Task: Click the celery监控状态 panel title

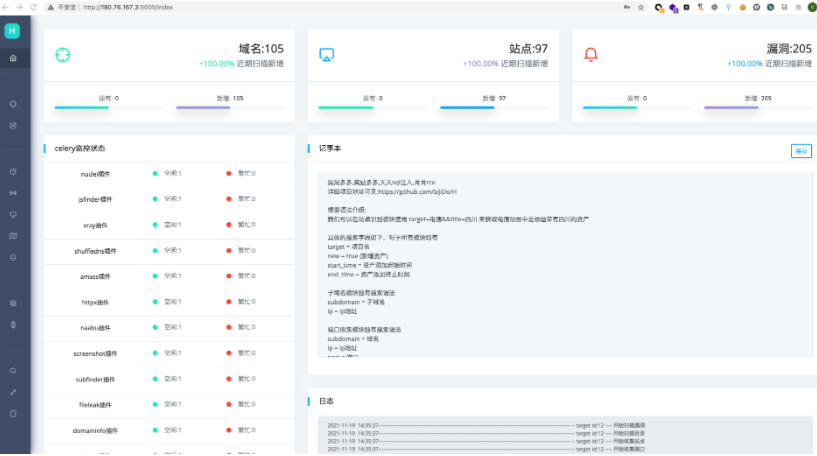Action: (x=80, y=149)
